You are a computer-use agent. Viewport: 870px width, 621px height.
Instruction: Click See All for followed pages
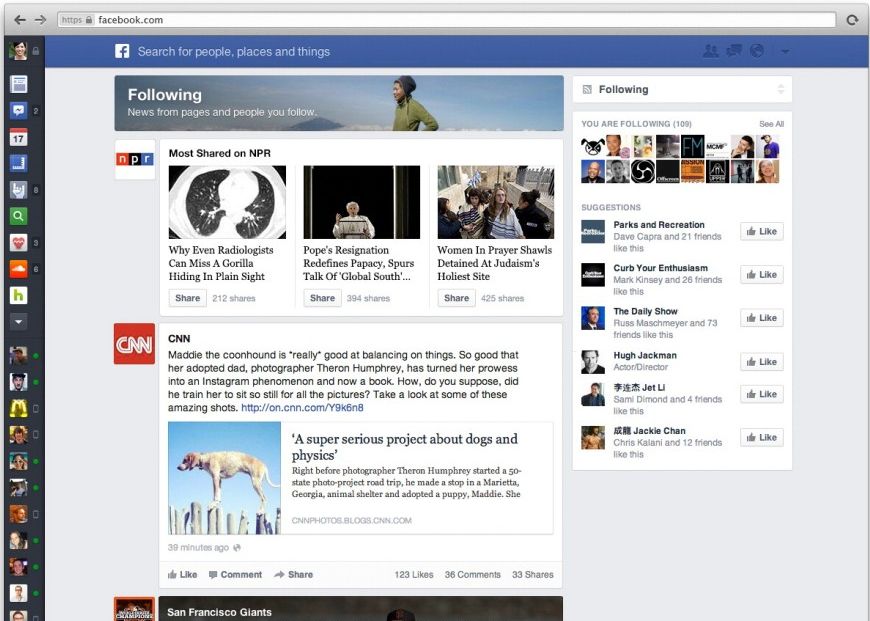point(771,124)
